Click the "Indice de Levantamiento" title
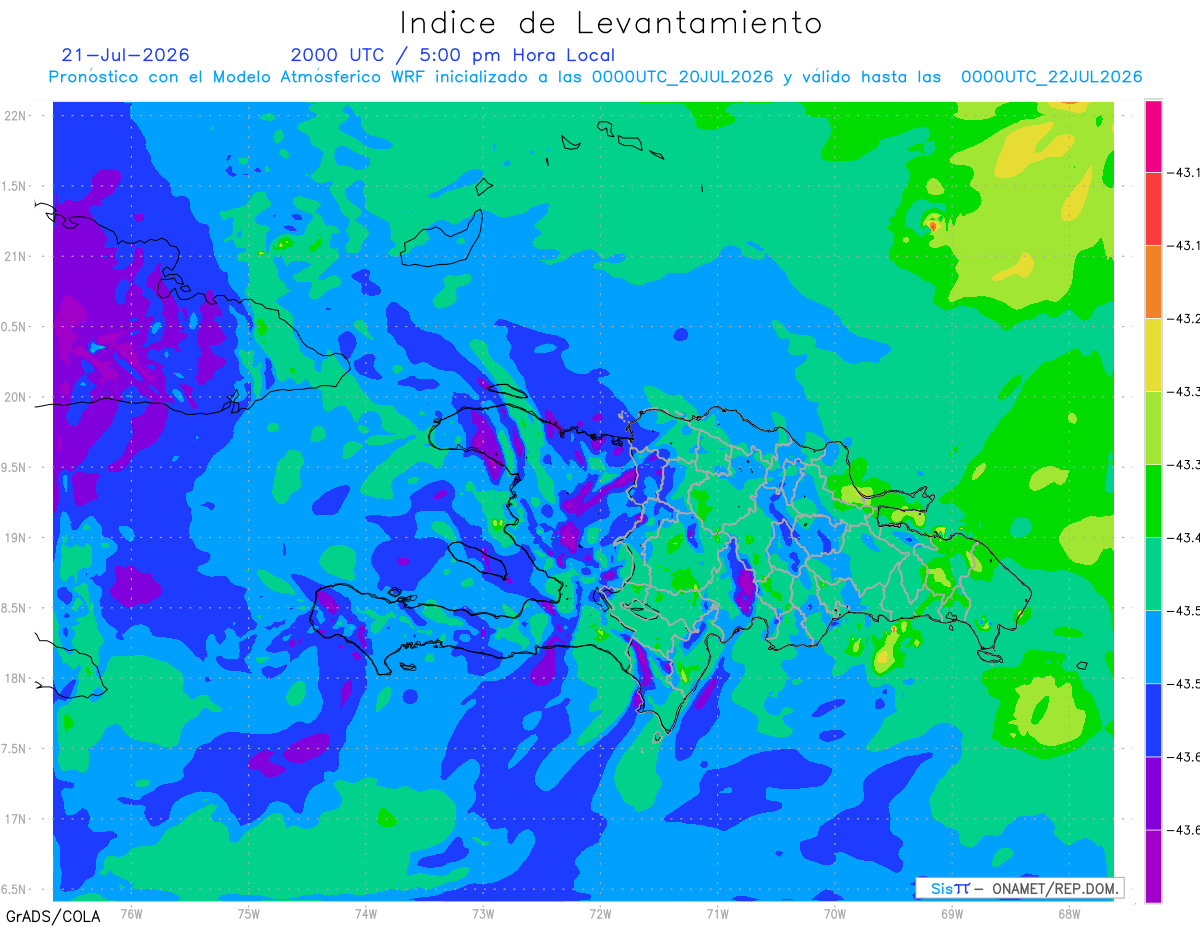The height and width of the screenshot is (927, 1200). [x=611, y=23]
